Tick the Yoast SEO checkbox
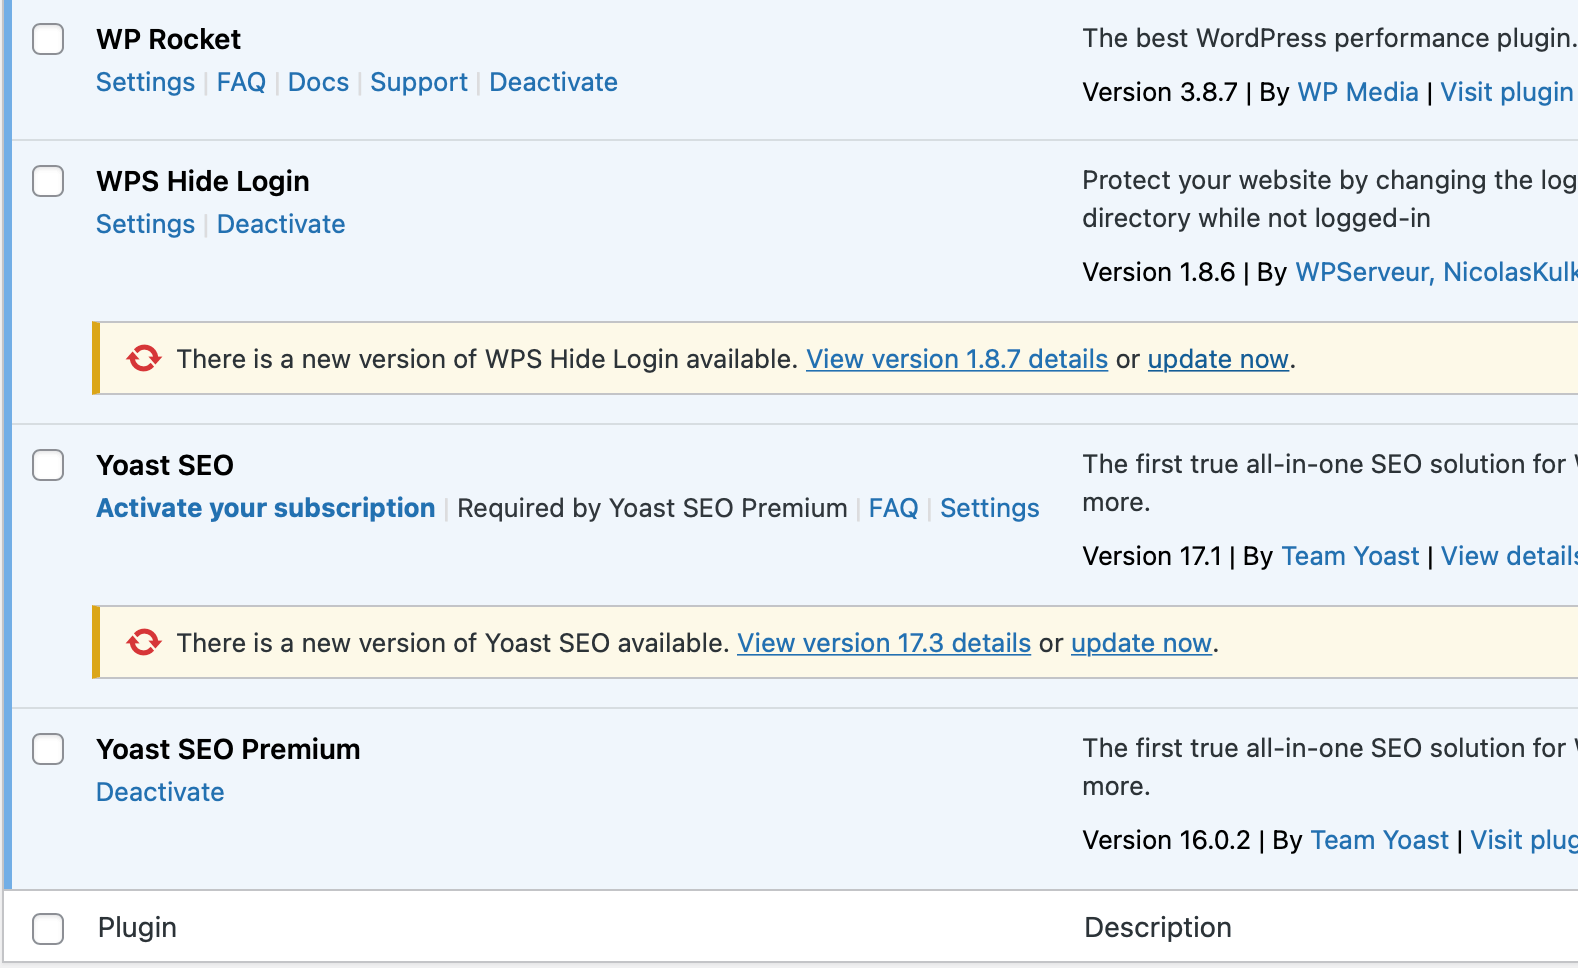The image size is (1578, 968). pos(48,465)
